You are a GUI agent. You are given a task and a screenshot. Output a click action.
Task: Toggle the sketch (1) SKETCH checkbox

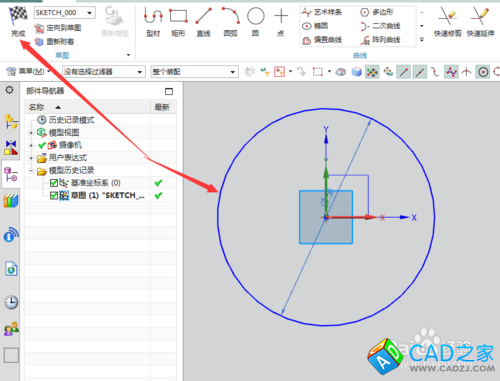pyautogui.click(x=54, y=195)
